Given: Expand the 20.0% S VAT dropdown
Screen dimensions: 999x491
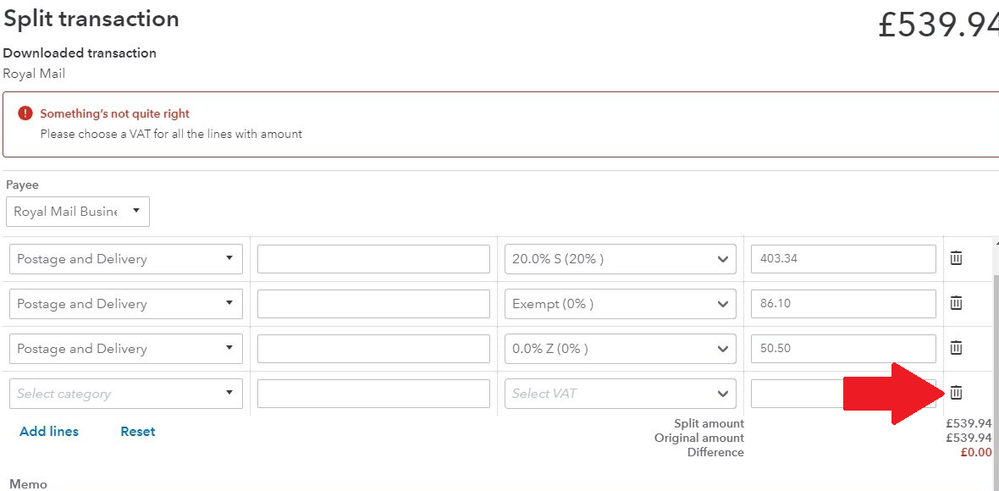Looking at the screenshot, I should click(x=620, y=259).
